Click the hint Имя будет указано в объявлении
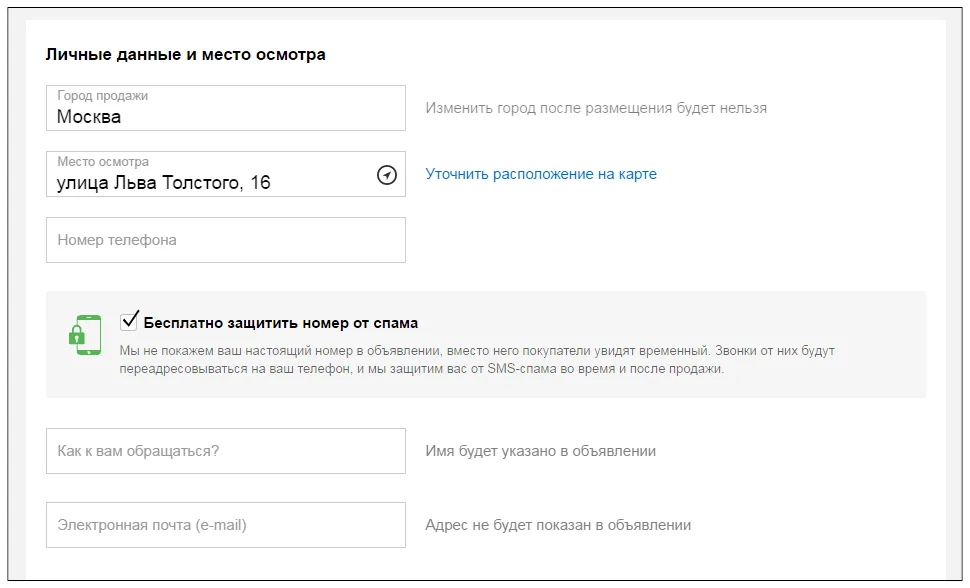This screenshot has width=970, height=588. coord(540,451)
